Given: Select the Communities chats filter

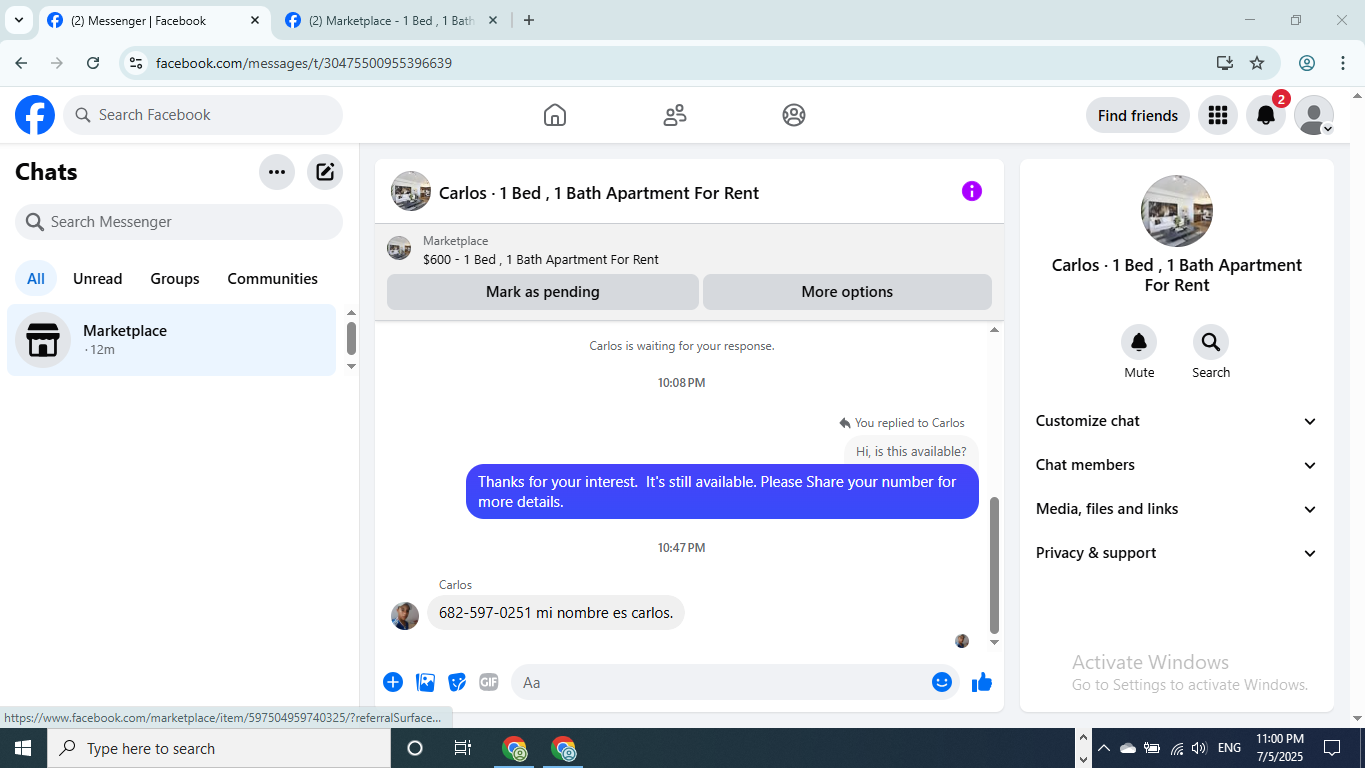Looking at the screenshot, I should pyautogui.click(x=272, y=279).
